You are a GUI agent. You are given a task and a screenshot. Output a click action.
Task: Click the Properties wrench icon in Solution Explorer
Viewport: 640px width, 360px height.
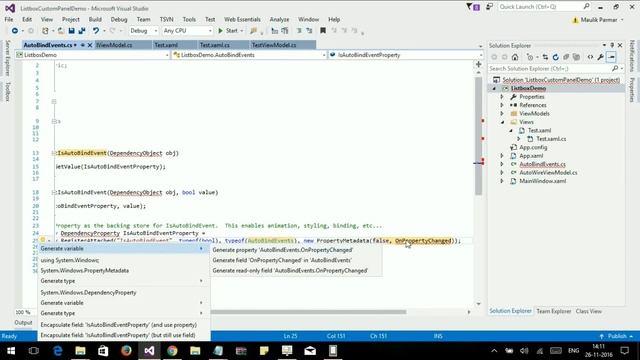(600, 57)
